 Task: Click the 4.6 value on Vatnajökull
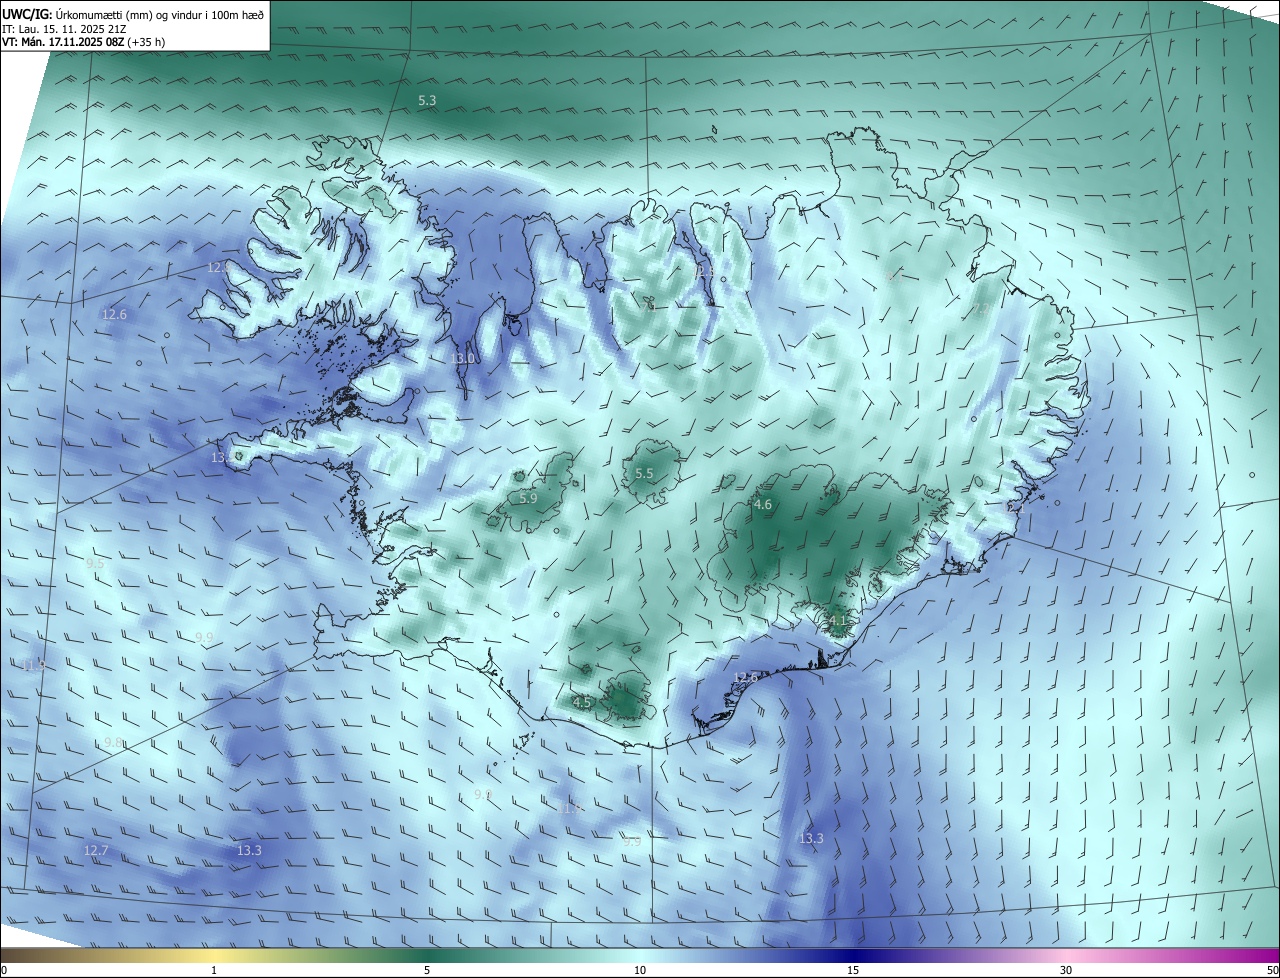pyautogui.click(x=762, y=505)
